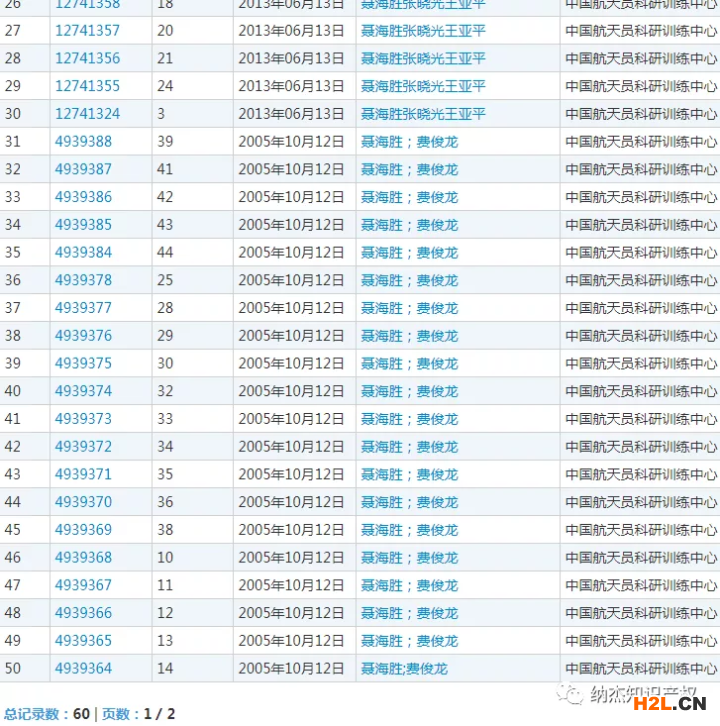Click registration number 4939386
The height and width of the screenshot is (726, 720).
83,197
